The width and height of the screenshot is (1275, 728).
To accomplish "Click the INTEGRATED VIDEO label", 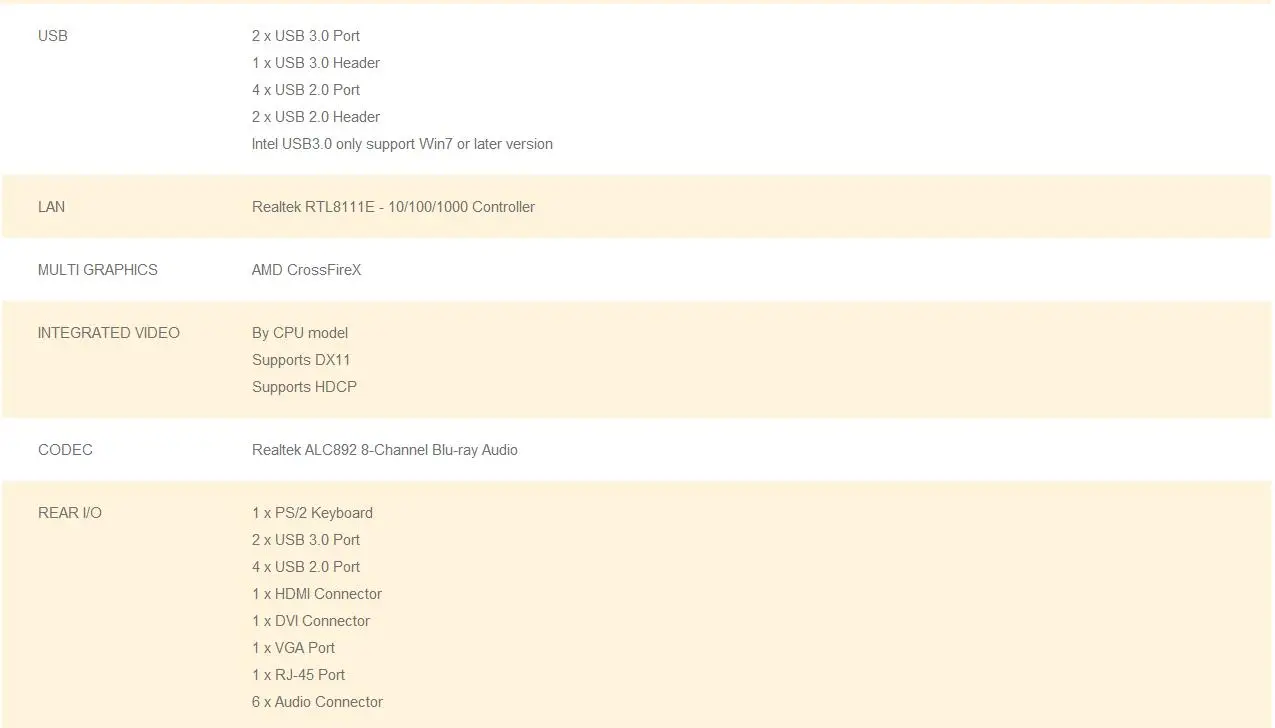I will (109, 333).
